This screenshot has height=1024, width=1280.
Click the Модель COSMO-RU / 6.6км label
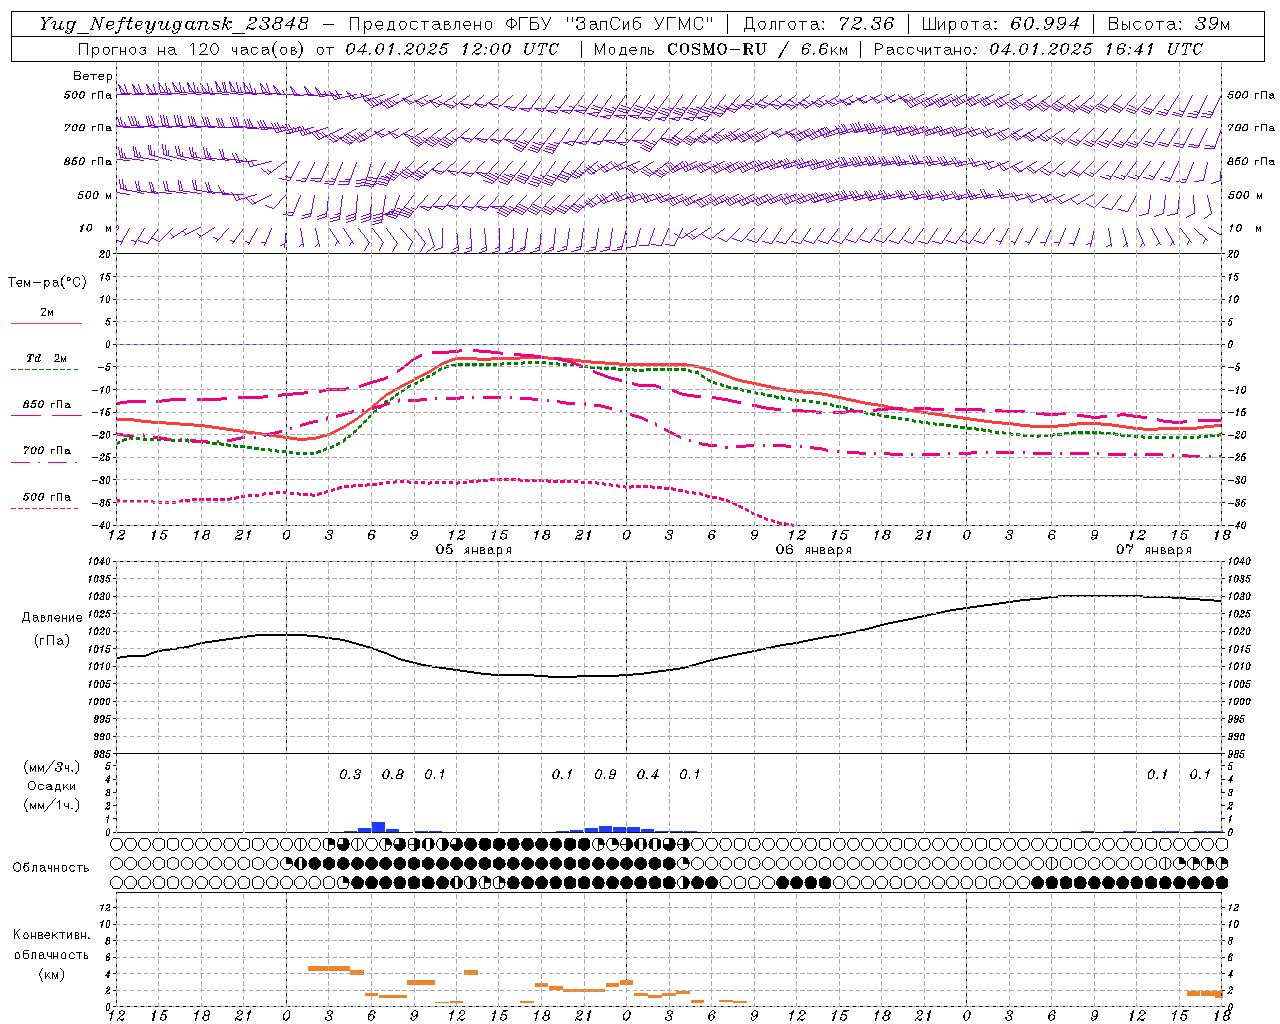tap(720, 49)
